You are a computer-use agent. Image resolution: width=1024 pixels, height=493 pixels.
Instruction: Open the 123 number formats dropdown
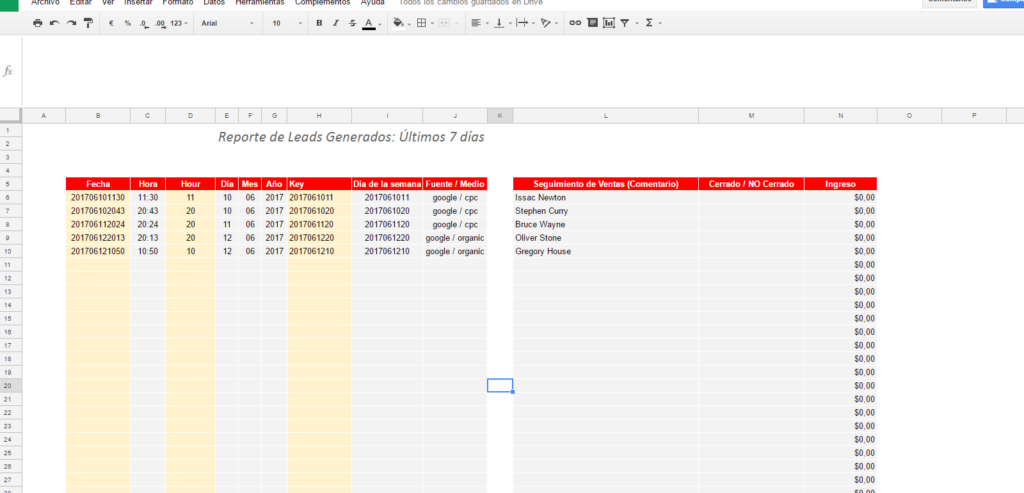178,23
